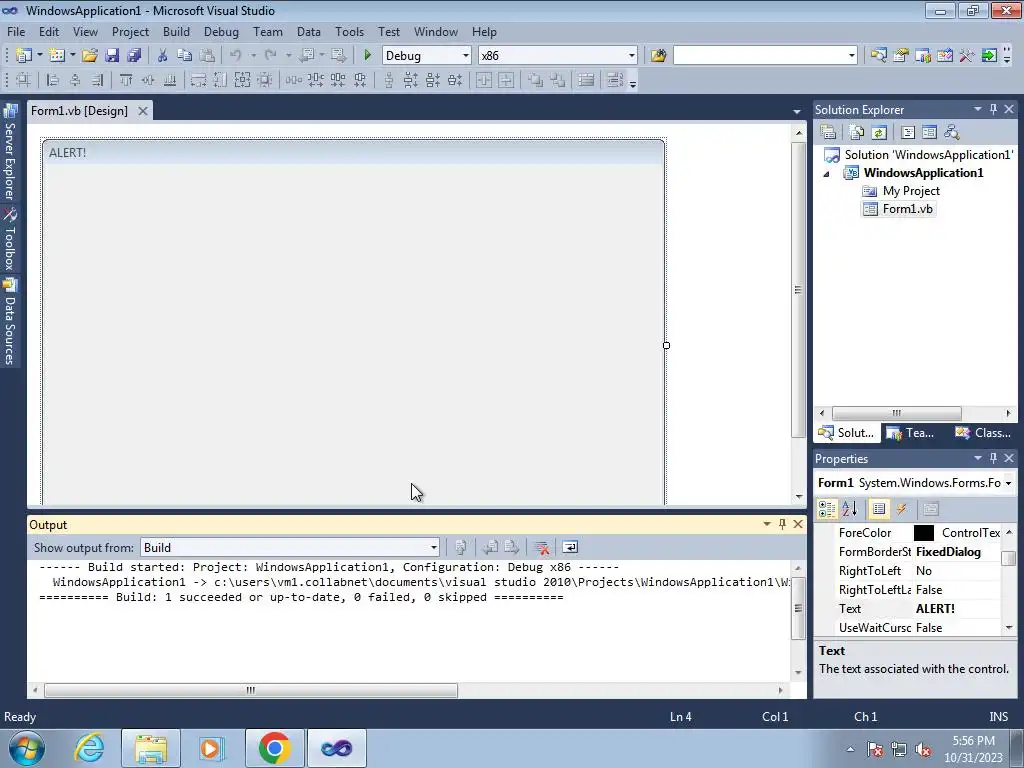Click the ForeColor black color swatch
The height and width of the screenshot is (768, 1024).
click(x=923, y=533)
